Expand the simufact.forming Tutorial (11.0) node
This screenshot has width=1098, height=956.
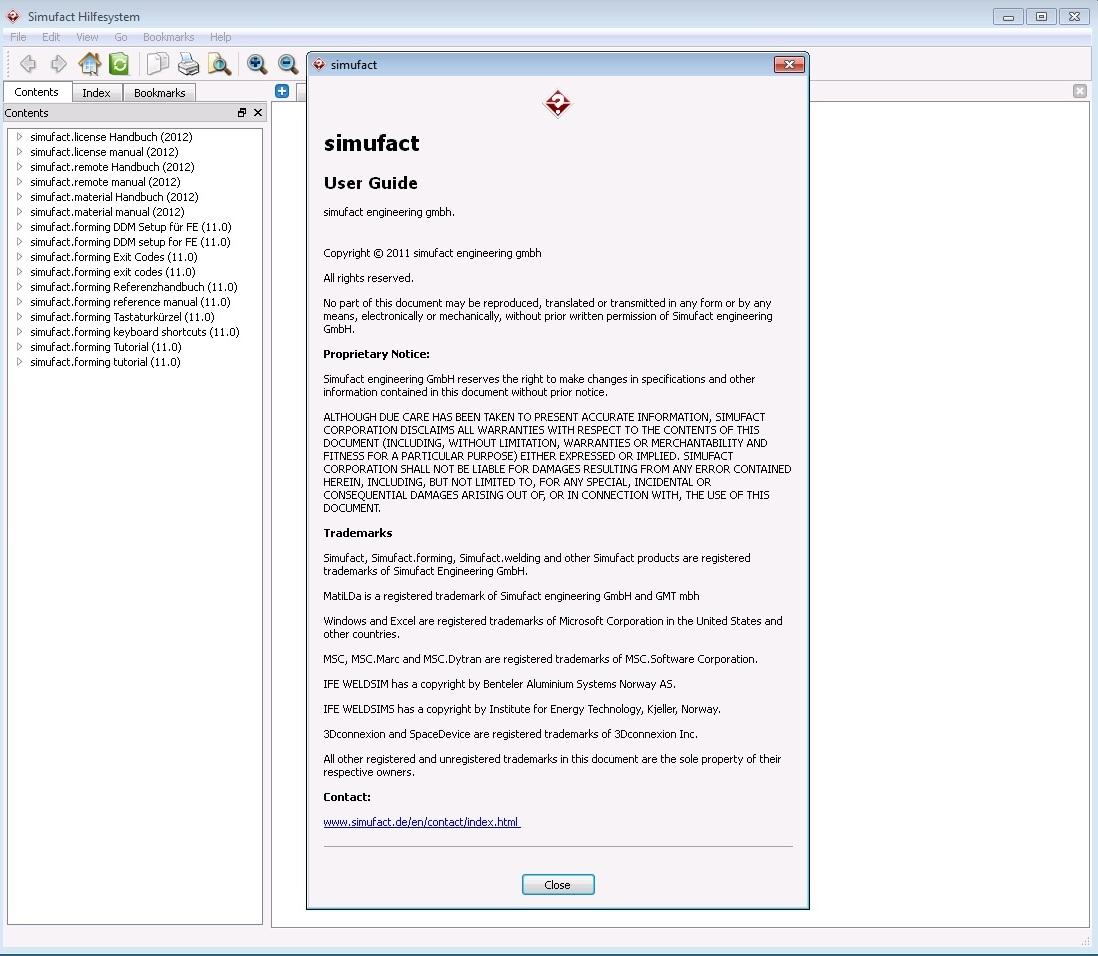point(19,347)
